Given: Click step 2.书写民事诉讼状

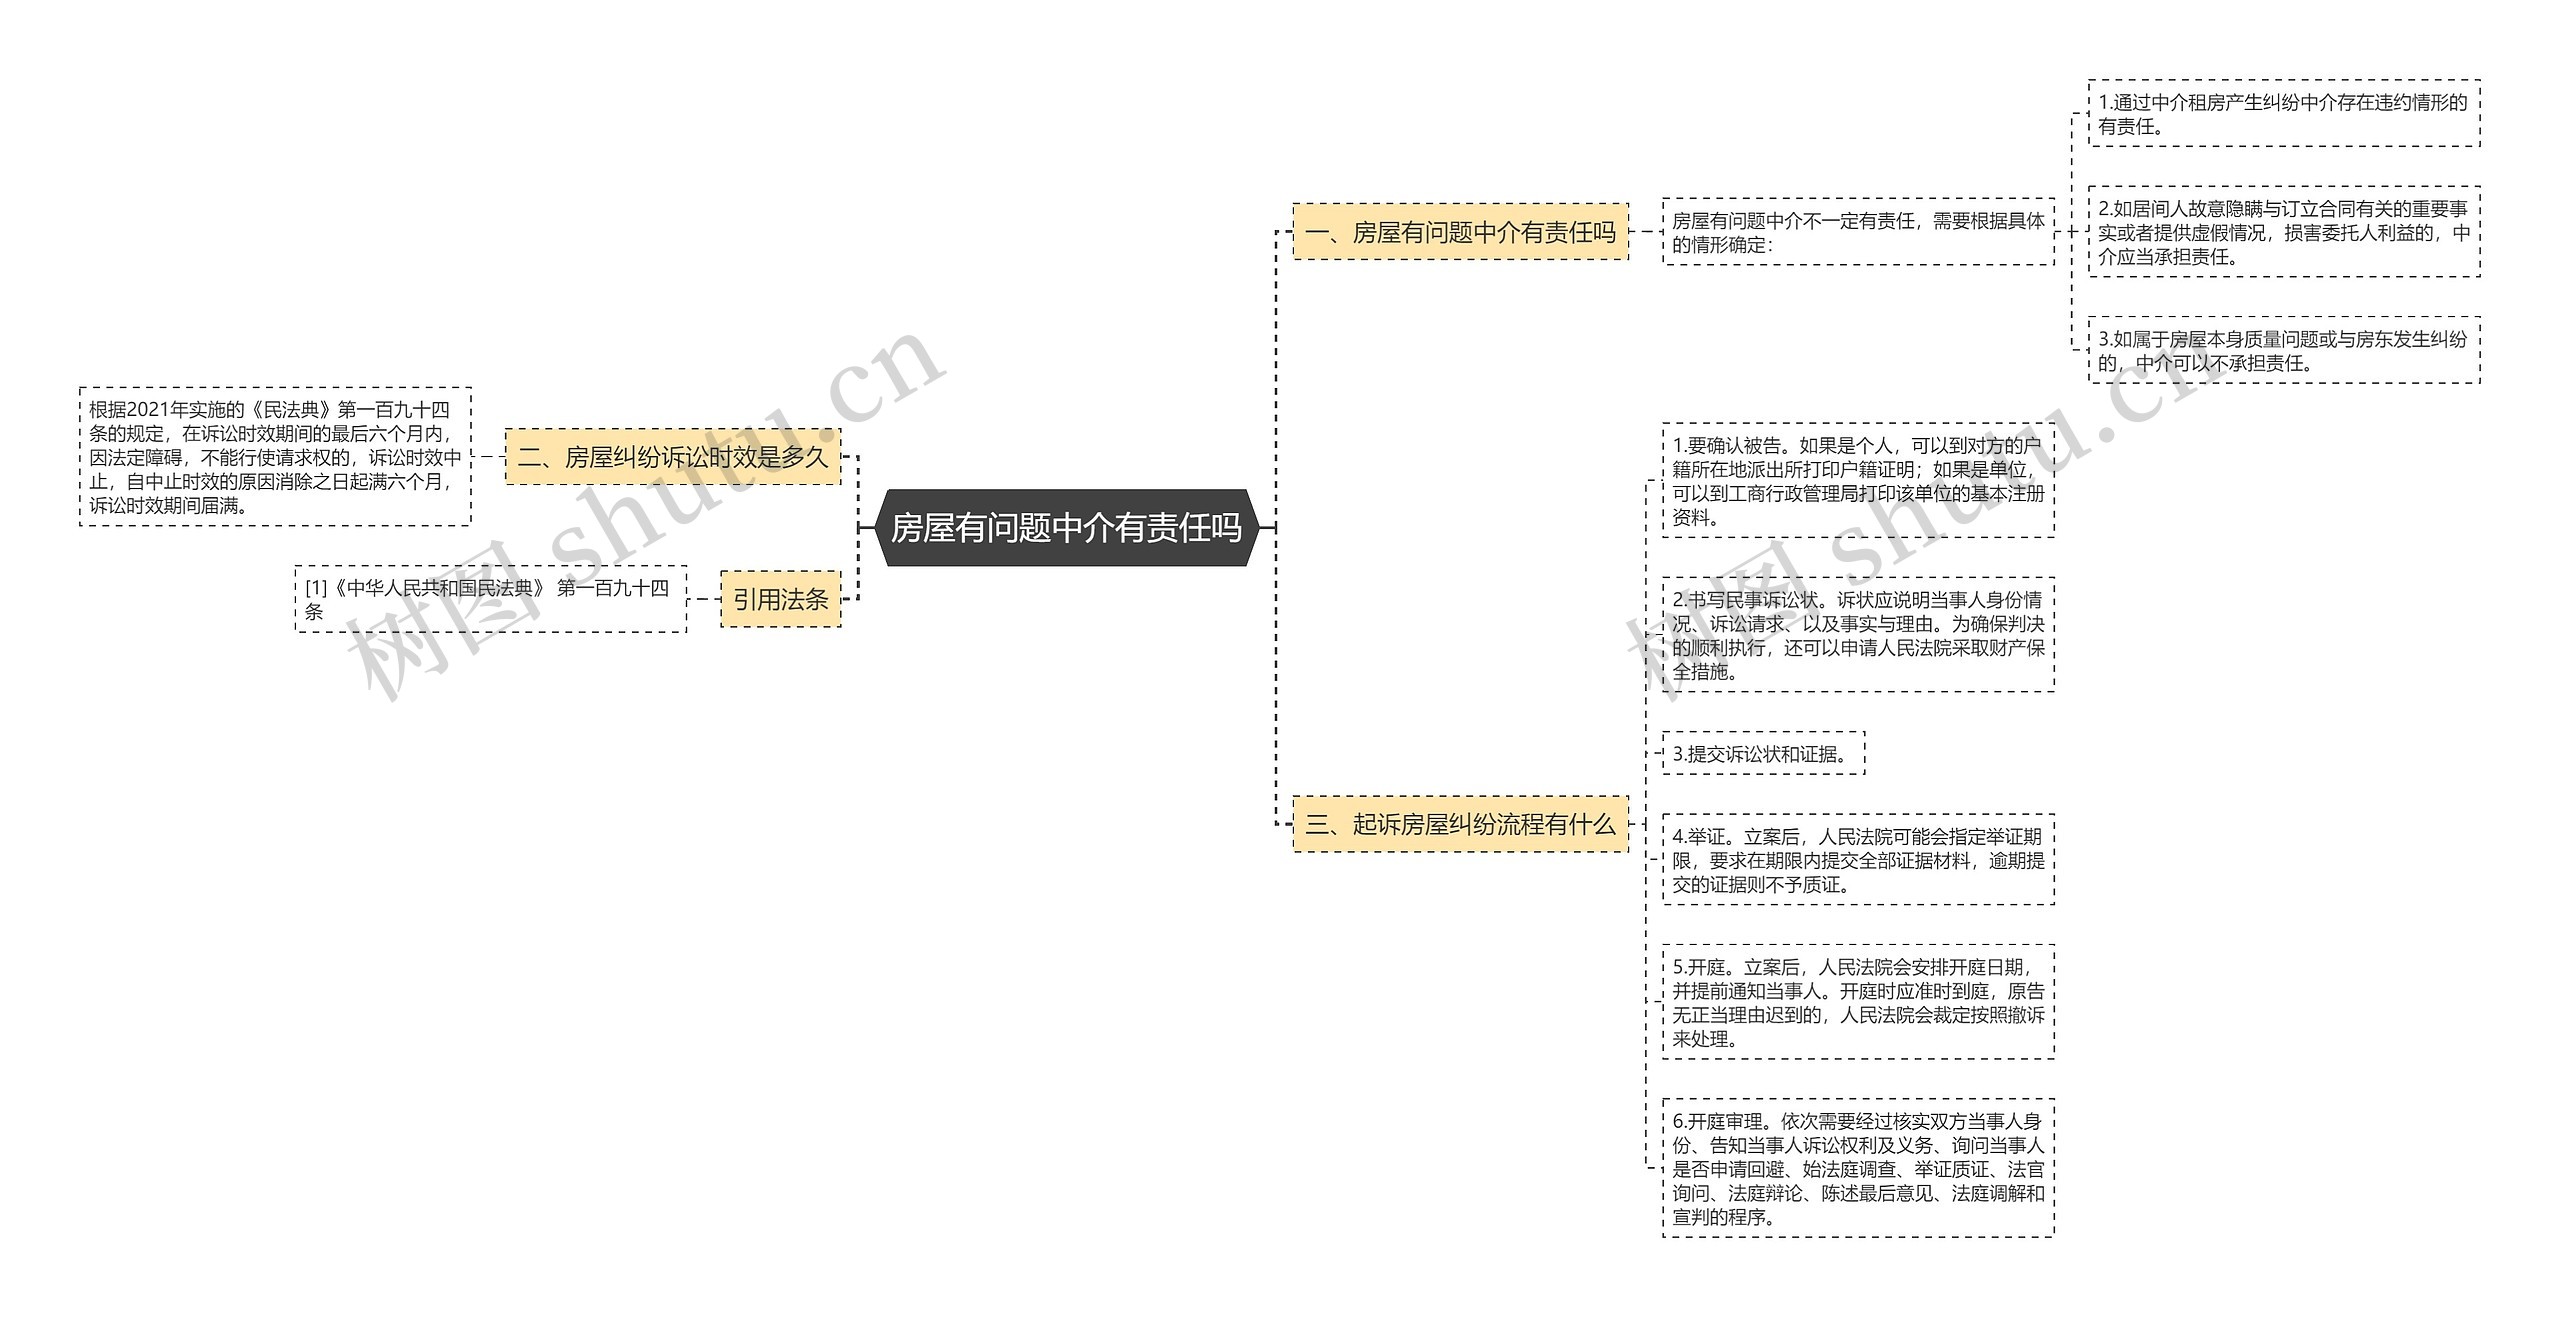Looking at the screenshot, I should [1858, 635].
